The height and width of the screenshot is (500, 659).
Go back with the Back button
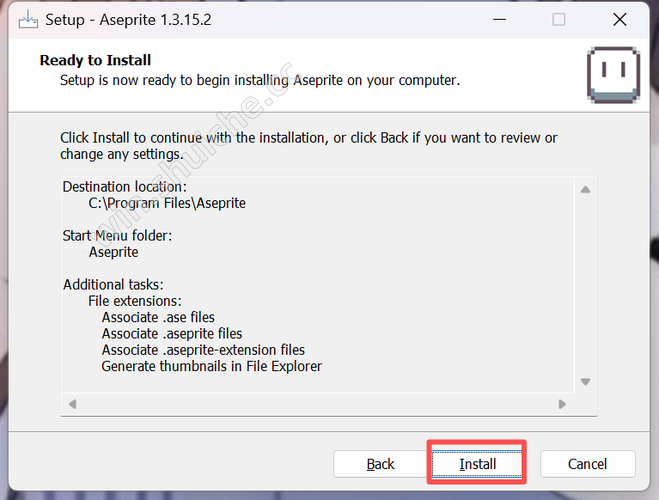point(380,464)
